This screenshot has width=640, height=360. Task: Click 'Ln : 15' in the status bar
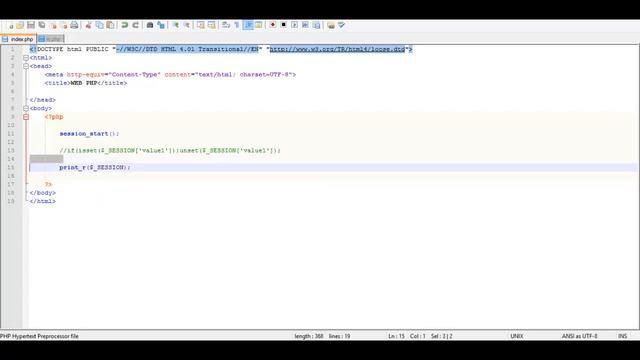[396, 336]
